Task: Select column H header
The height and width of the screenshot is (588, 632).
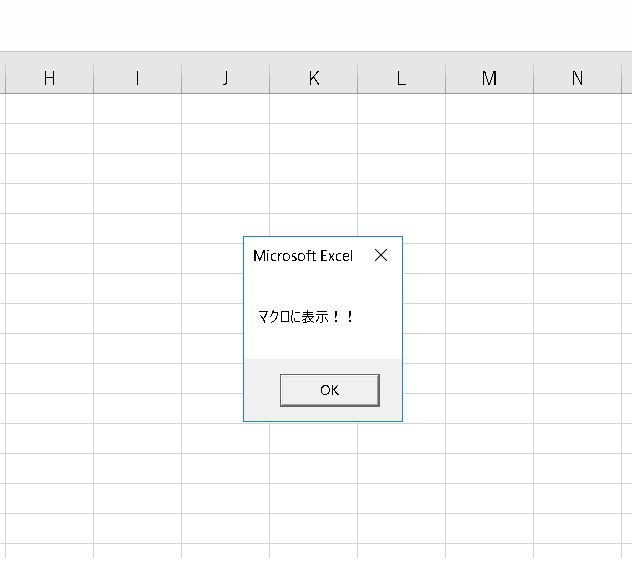Action: (x=49, y=78)
